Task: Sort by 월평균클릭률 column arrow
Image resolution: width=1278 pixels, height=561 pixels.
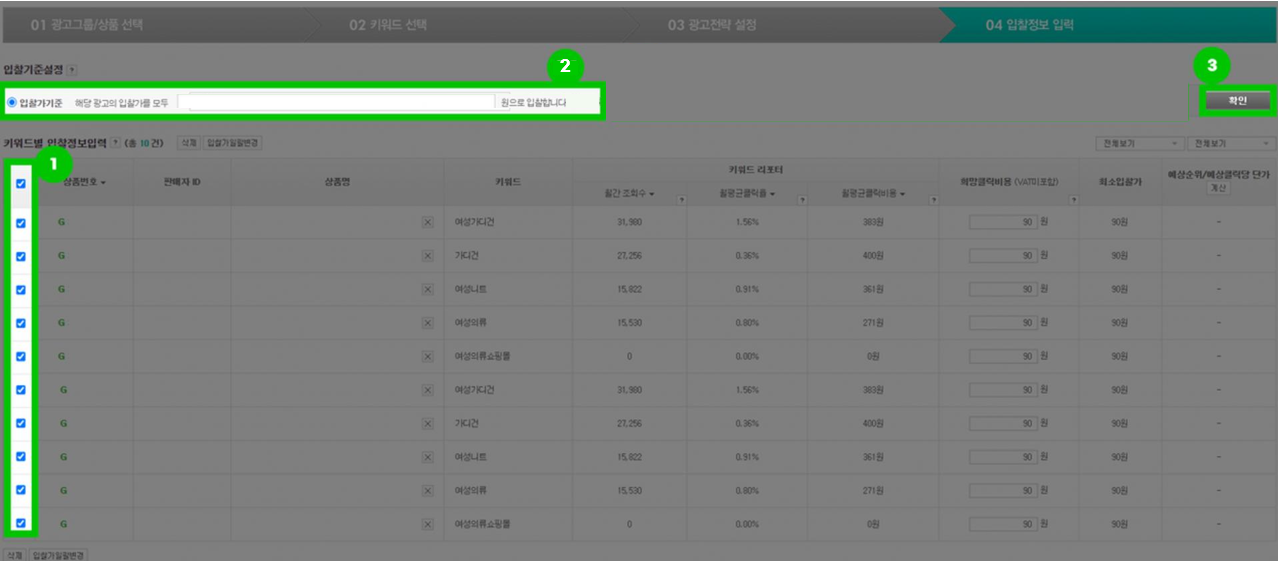Action: [772, 194]
